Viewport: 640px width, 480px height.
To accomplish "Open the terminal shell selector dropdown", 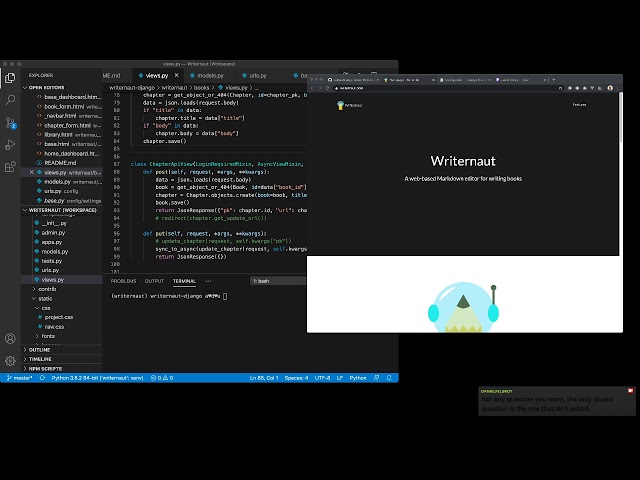I will [278, 281].
